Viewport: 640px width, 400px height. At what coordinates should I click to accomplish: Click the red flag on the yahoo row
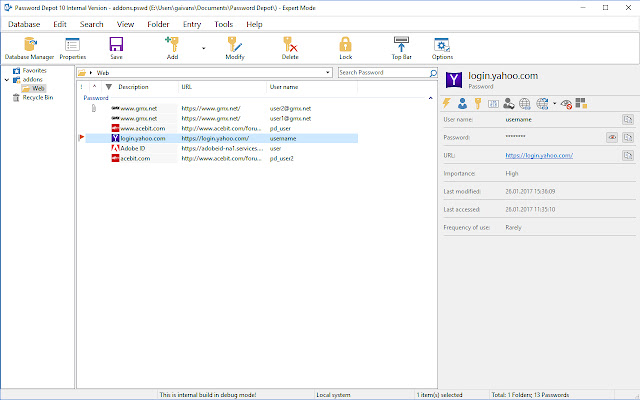click(x=81, y=138)
